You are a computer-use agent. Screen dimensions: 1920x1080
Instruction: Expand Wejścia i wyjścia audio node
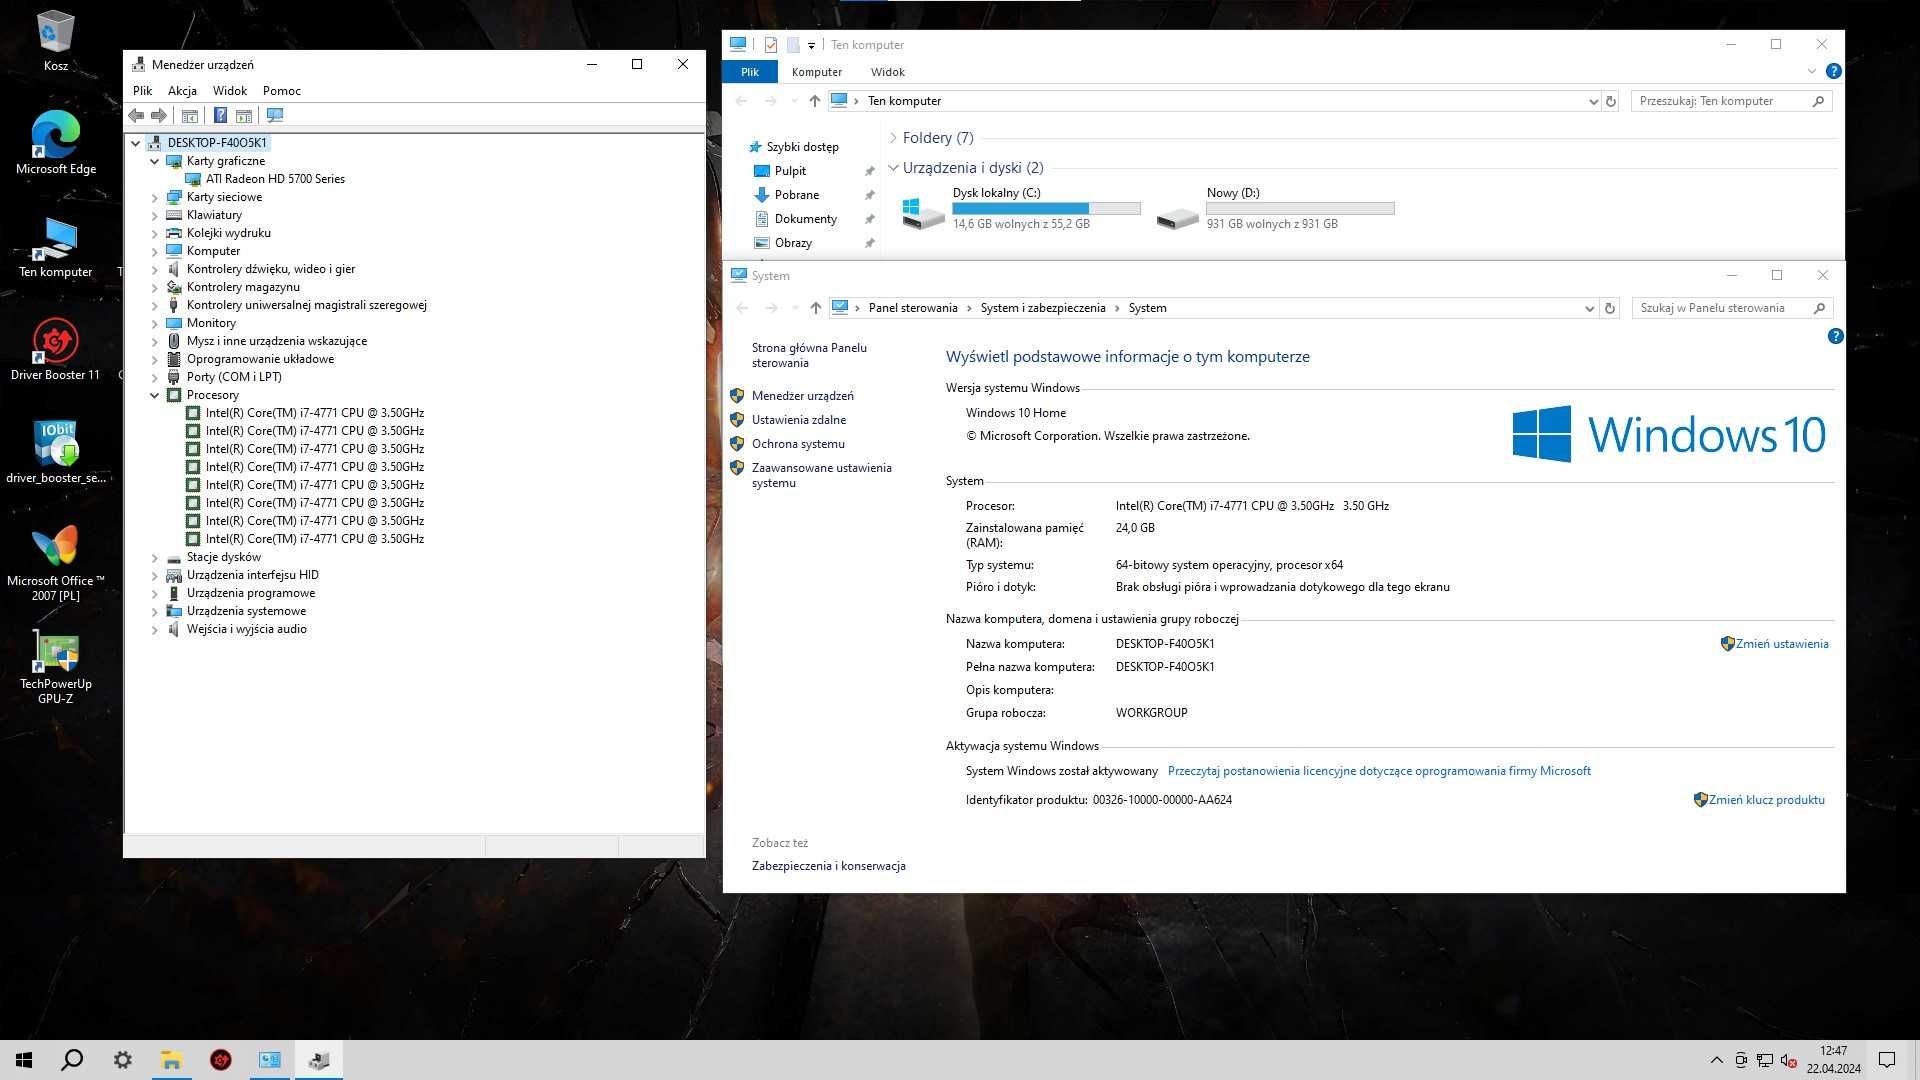click(155, 629)
